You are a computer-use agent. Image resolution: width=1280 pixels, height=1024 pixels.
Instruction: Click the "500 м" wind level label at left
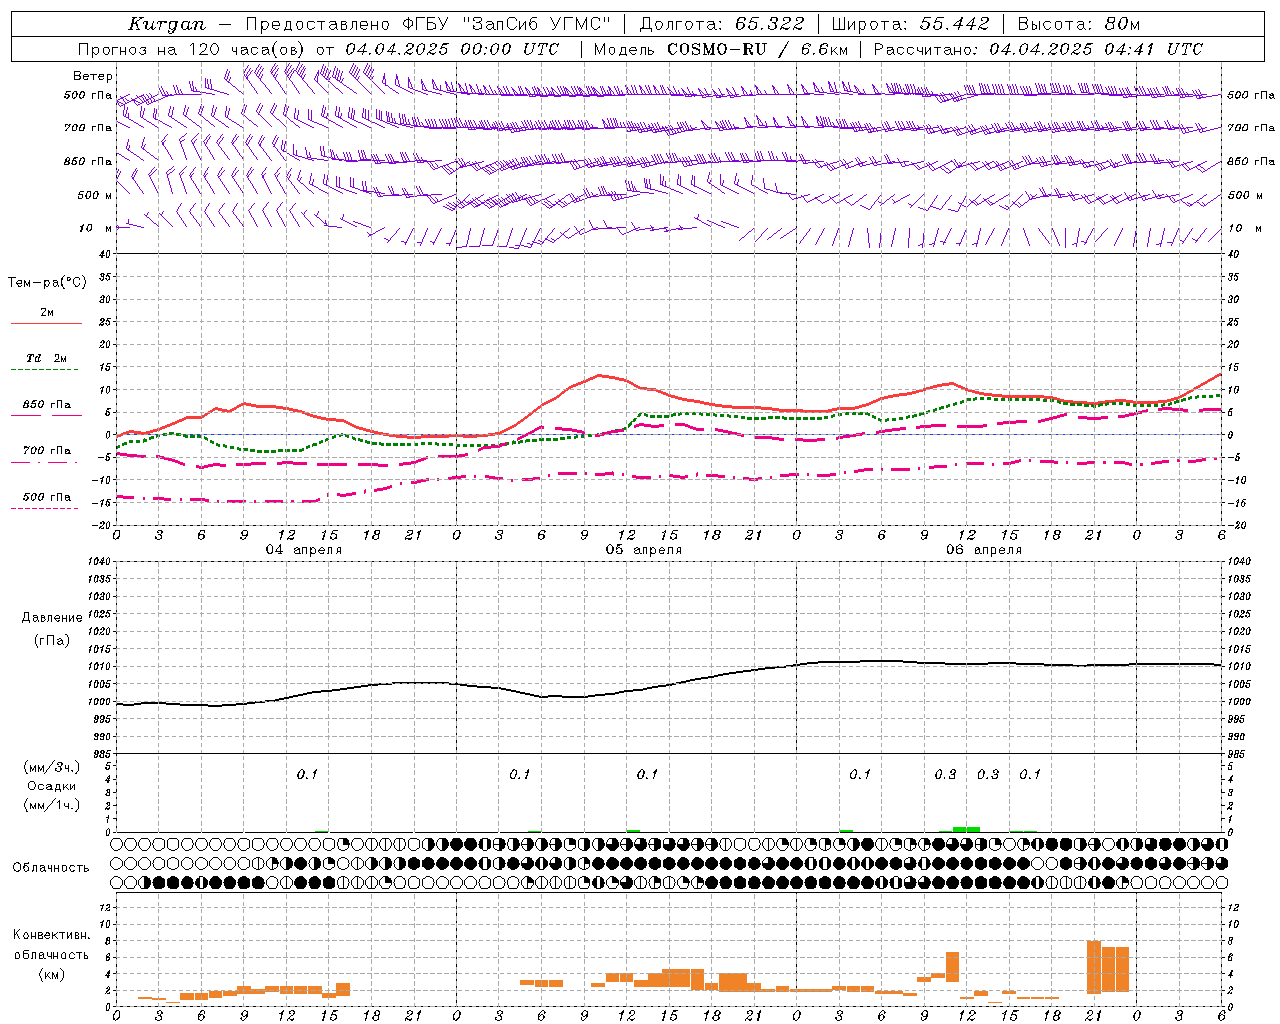pos(95,195)
